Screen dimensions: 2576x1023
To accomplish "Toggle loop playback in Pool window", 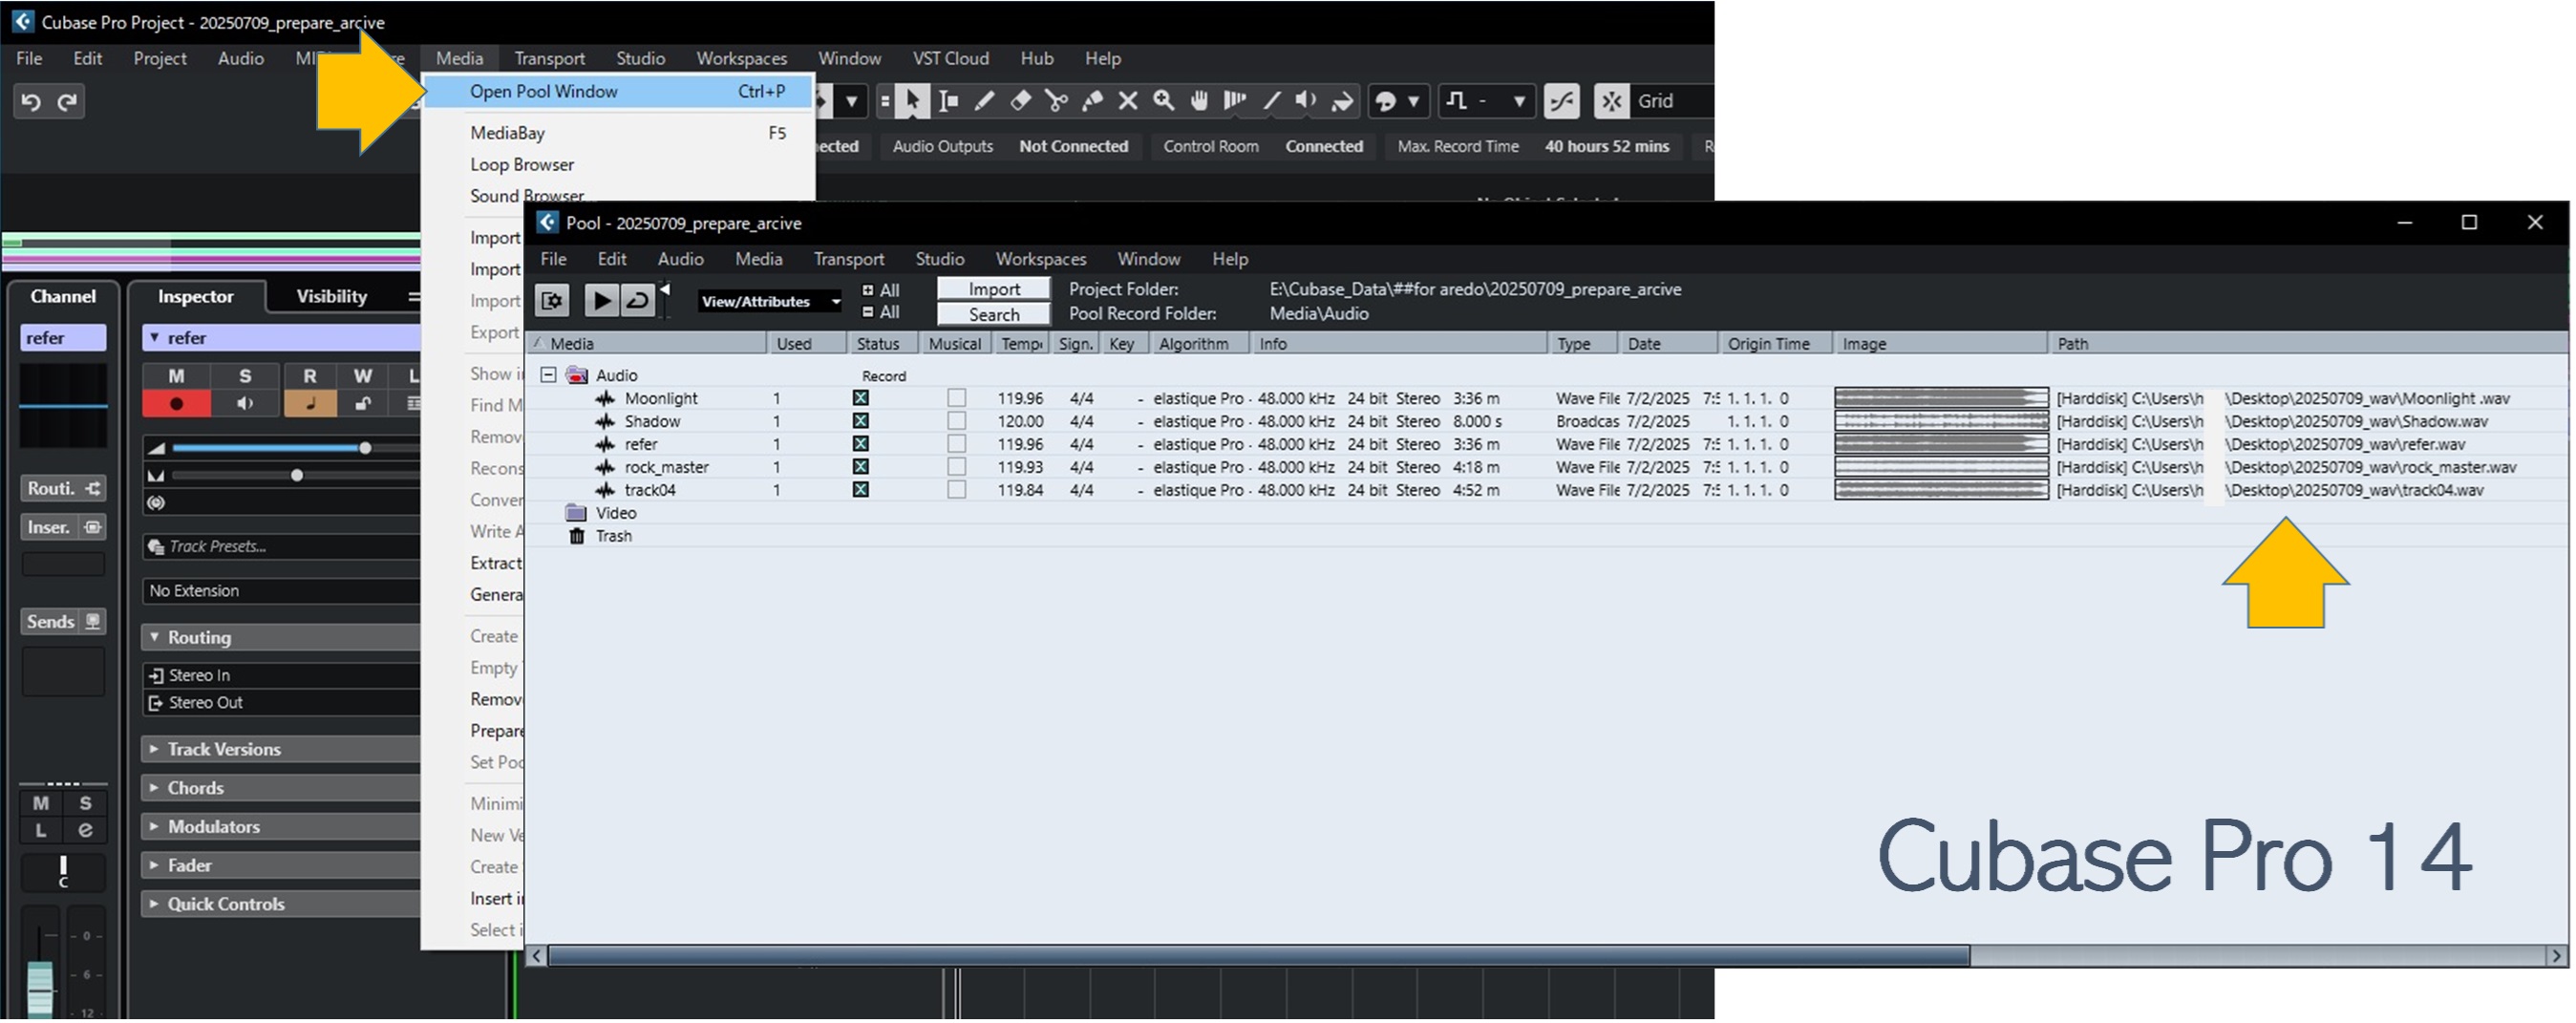I will tap(637, 301).
